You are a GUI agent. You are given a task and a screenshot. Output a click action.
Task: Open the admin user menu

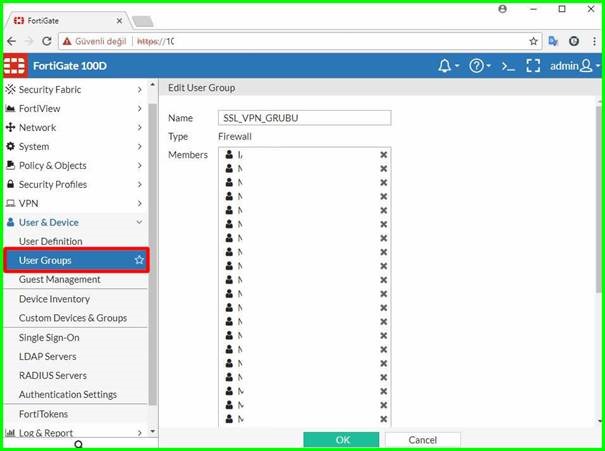[575, 66]
